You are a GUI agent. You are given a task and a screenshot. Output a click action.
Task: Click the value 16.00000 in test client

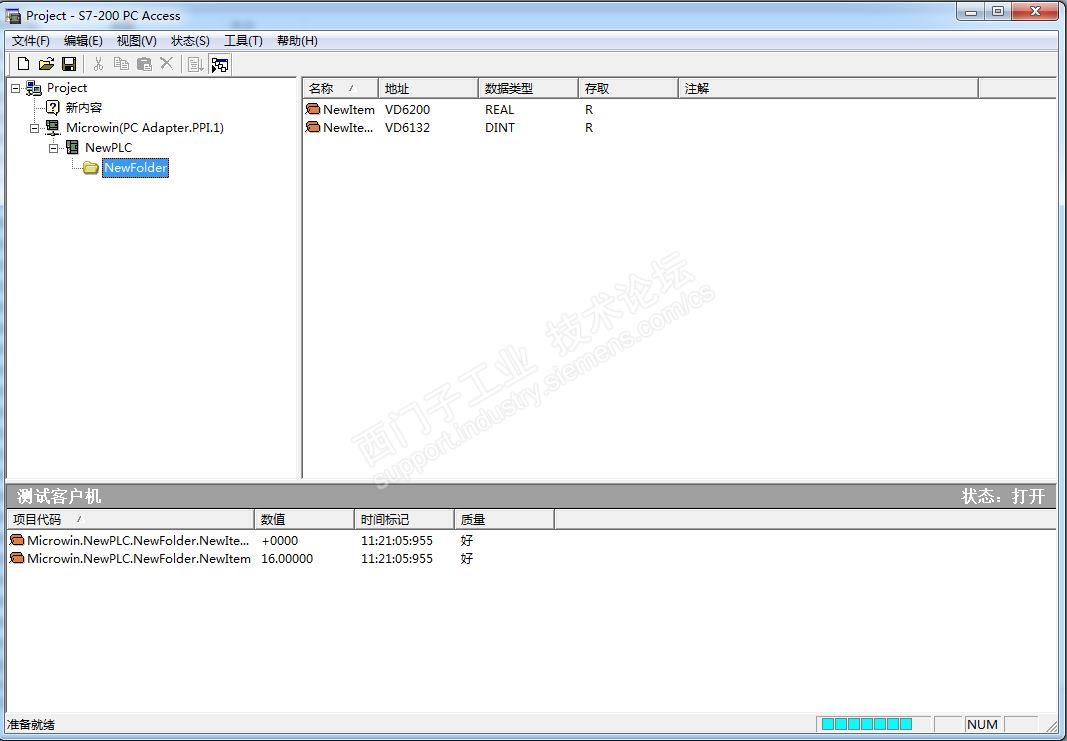(x=287, y=559)
